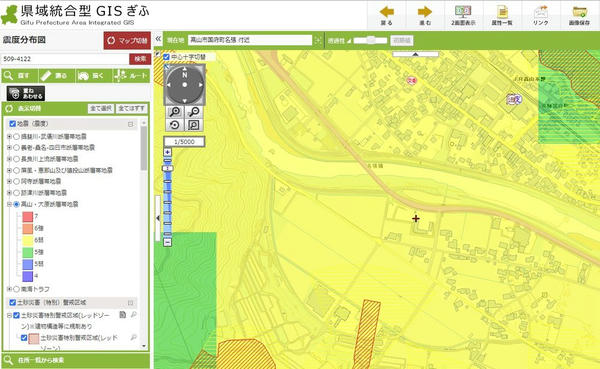Open the 属性一覧 attribute list
Viewport: 600px width, 369px height.
pos(502,15)
